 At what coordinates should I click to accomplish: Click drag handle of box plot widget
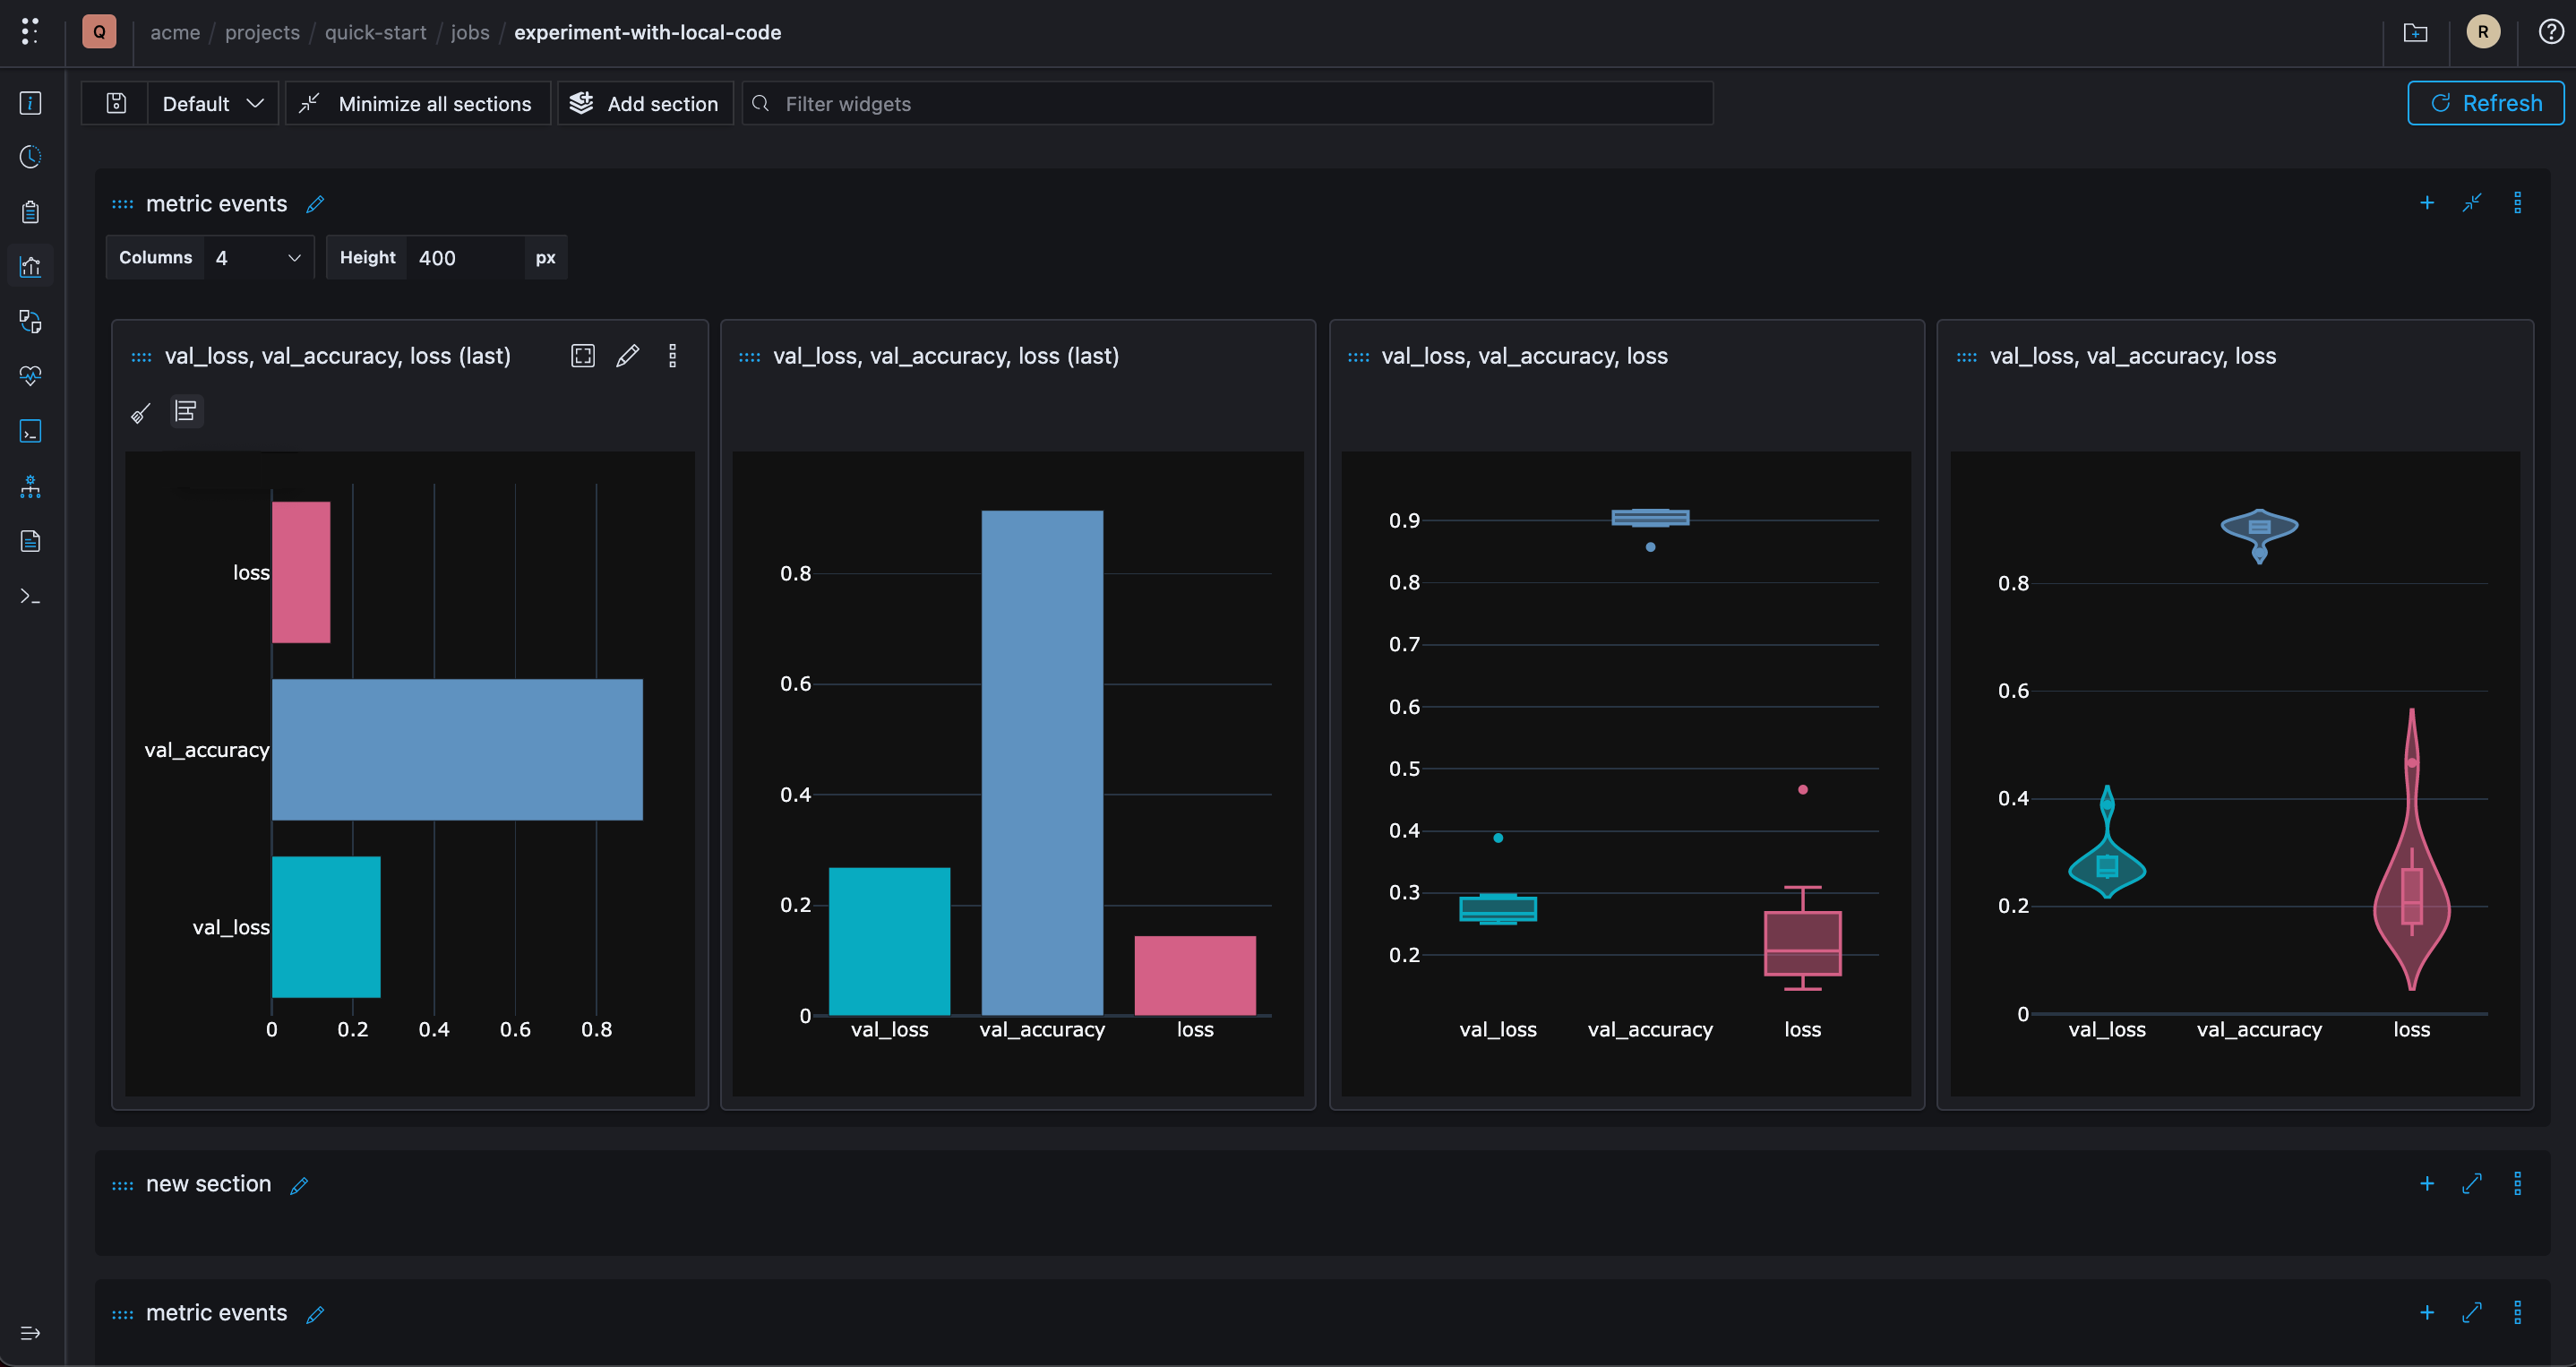click(1358, 357)
